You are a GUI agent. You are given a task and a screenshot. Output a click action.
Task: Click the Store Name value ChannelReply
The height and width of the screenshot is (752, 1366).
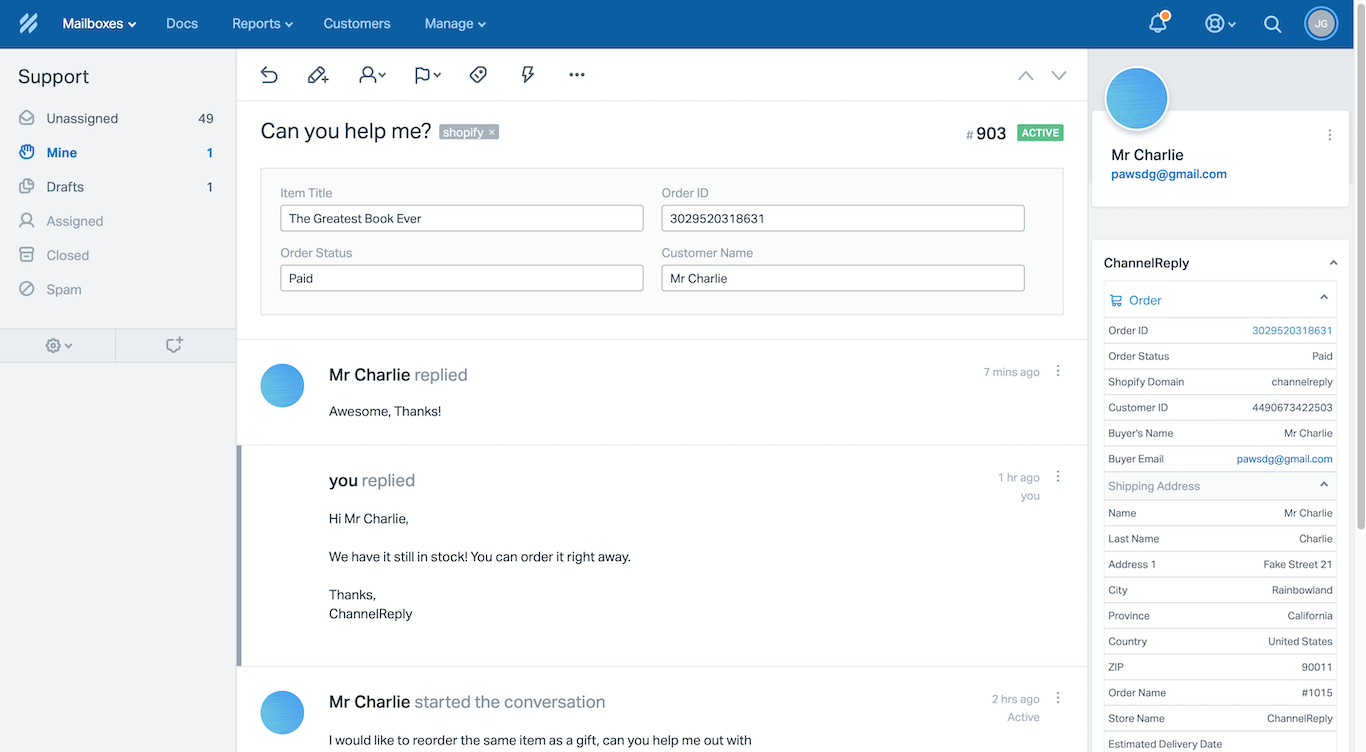click(x=1300, y=718)
